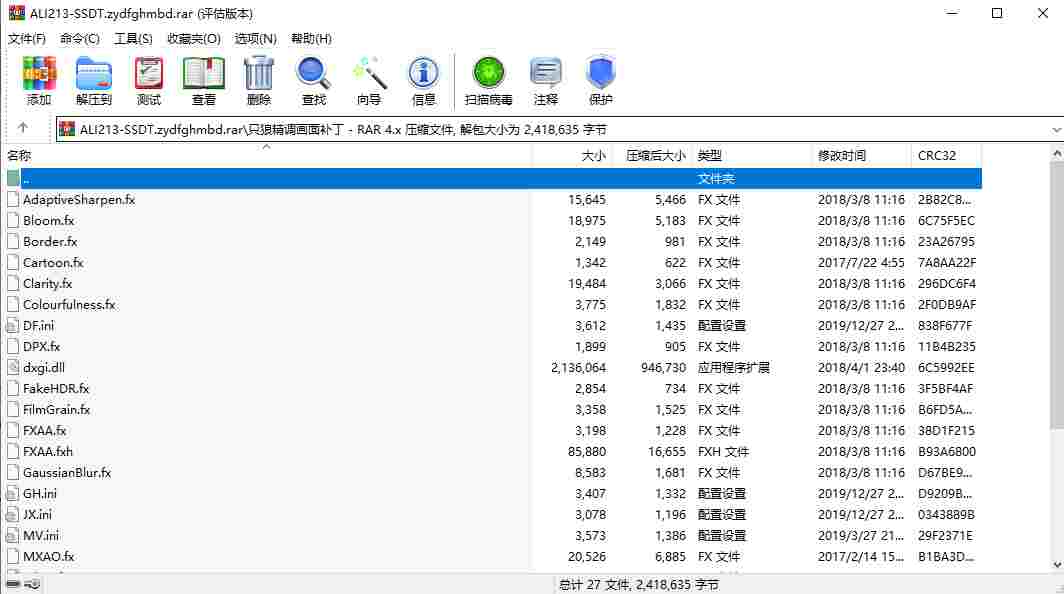Sort by CRC32 column header
Viewport: 1064px width, 594px height.
tap(946, 155)
